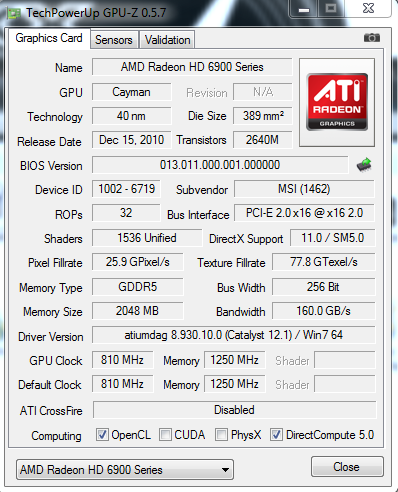Click the window X close button
This screenshot has height=492, width=398.
[x=368, y=9]
